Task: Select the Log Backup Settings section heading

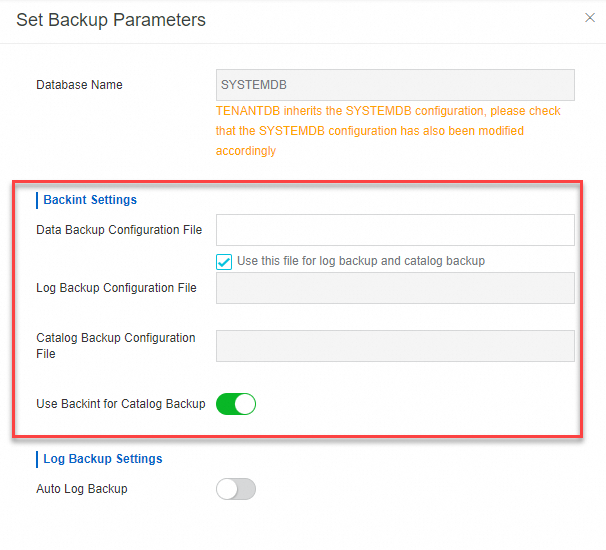Action: point(102,459)
